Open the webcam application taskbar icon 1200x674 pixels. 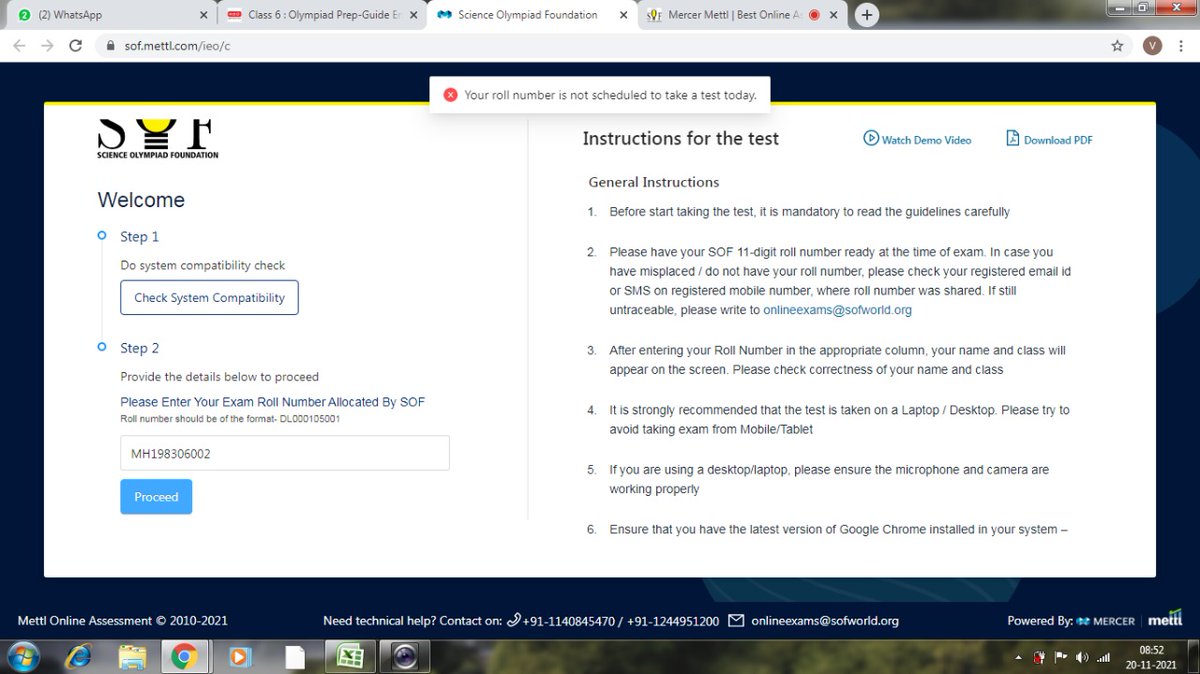tap(405, 657)
